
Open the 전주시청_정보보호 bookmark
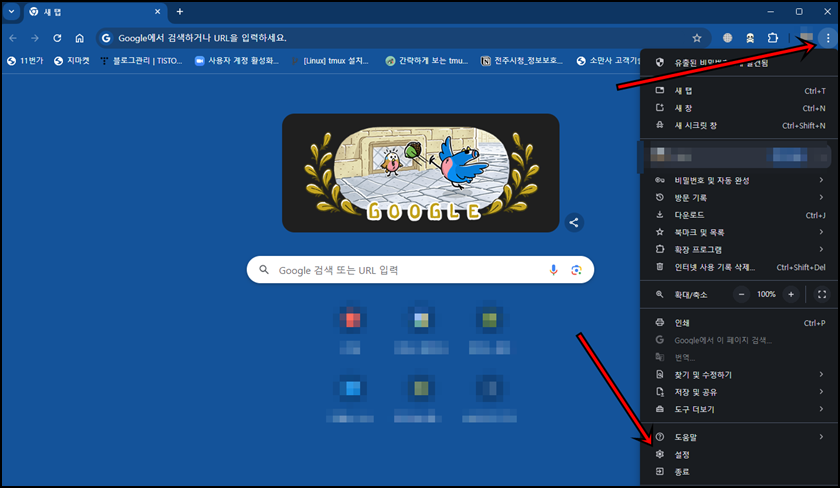tap(522, 61)
